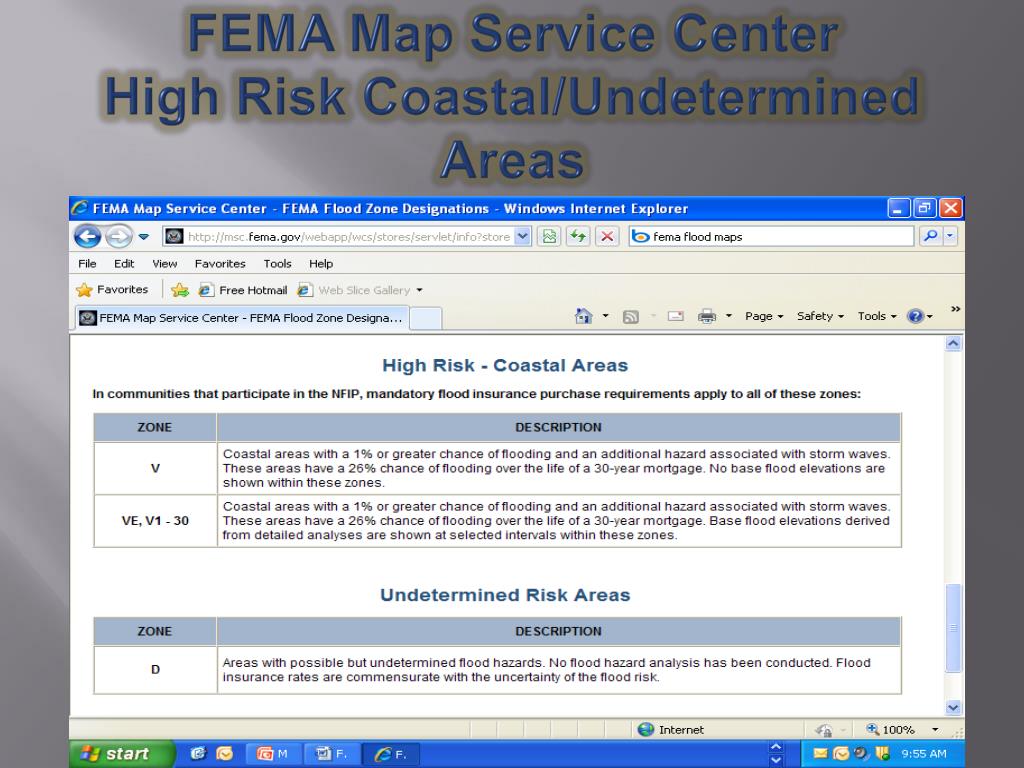Click the blue Help question mark icon
This screenshot has width=1024, height=768.
916,316
